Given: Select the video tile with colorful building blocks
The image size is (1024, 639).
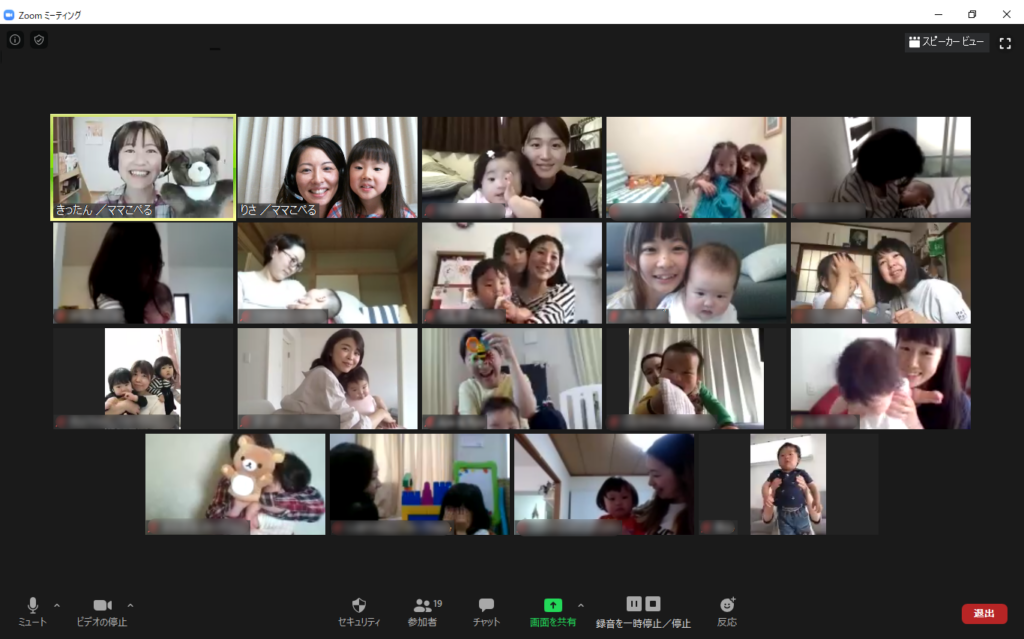Looking at the screenshot, I should 419,484.
